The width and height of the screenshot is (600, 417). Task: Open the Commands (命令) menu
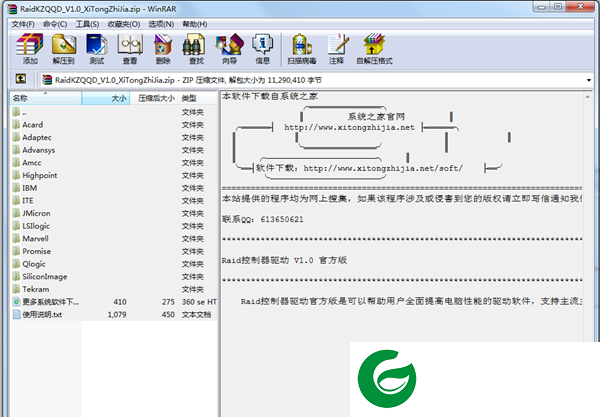pos(55,24)
